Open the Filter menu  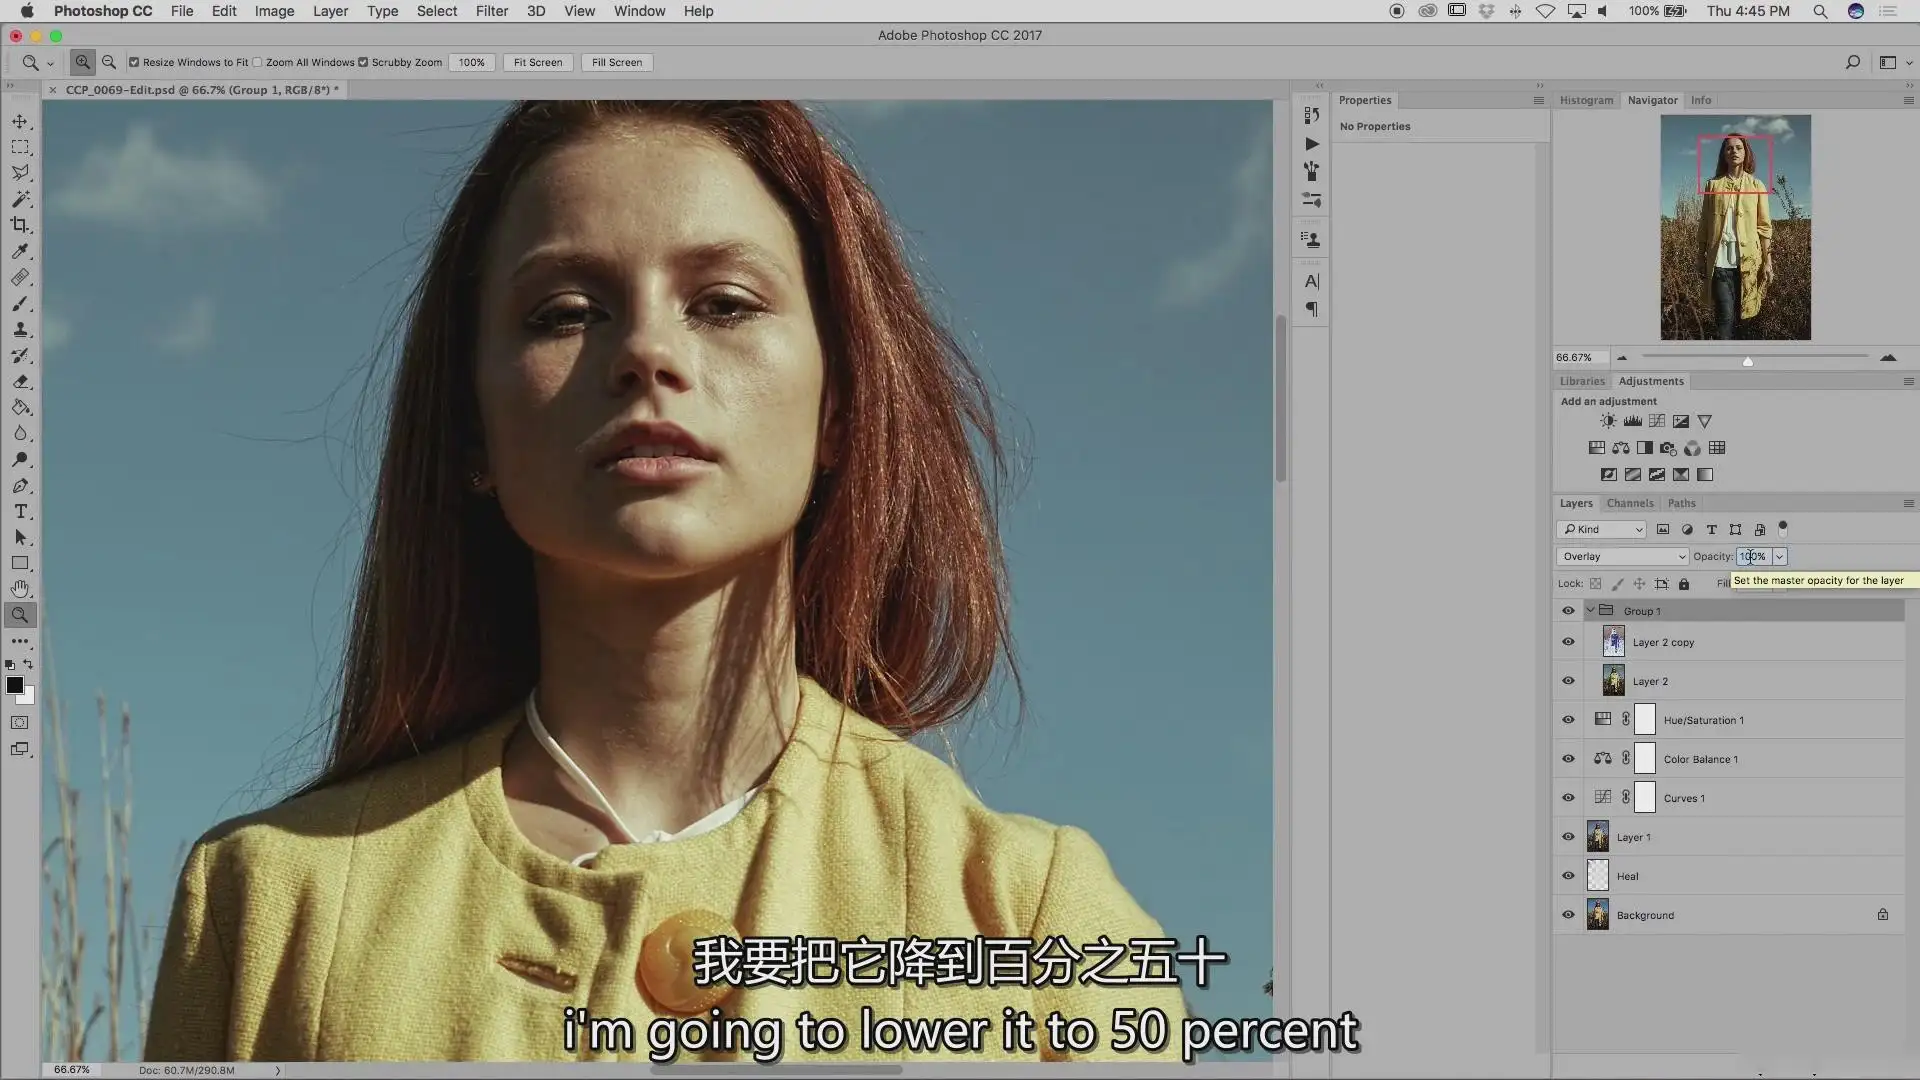click(491, 11)
